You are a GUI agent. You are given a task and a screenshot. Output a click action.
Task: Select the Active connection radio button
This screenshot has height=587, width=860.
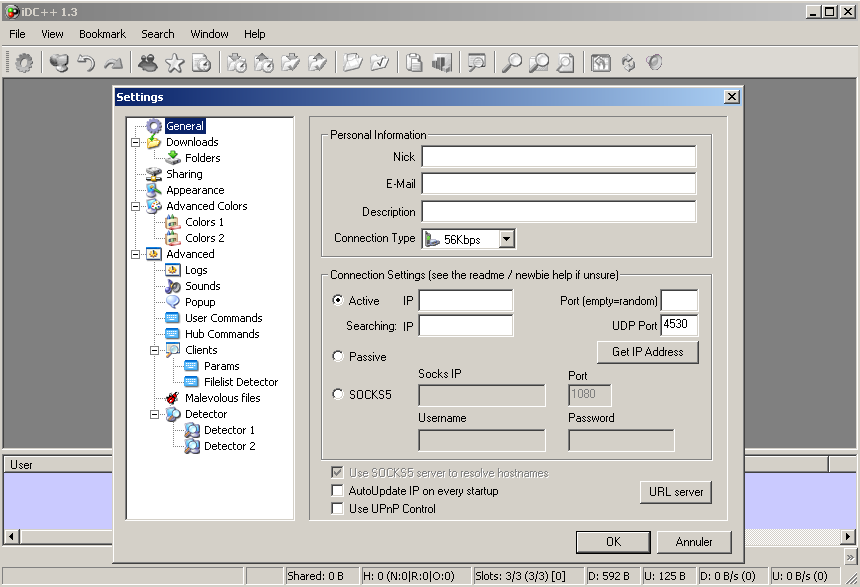pos(338,300)
